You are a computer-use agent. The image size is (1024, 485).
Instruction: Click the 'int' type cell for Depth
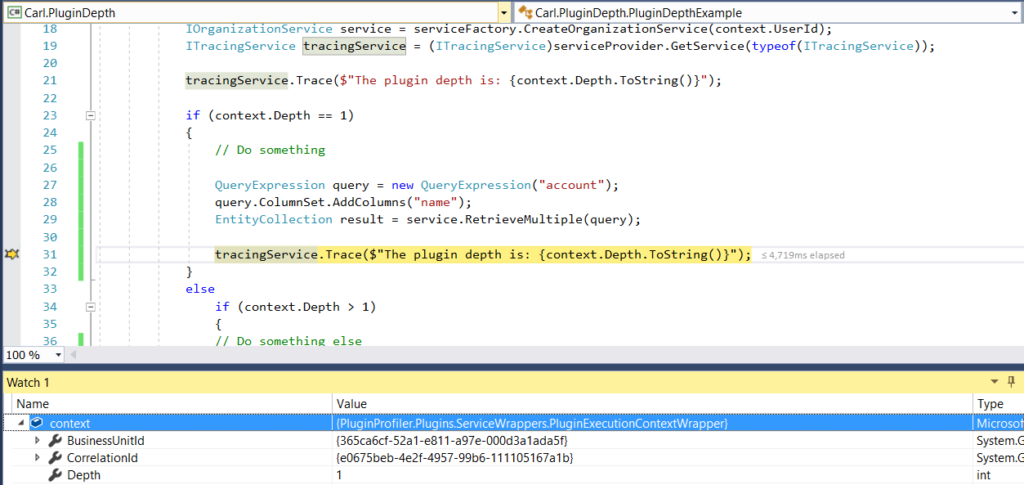(x=983, y=475)
